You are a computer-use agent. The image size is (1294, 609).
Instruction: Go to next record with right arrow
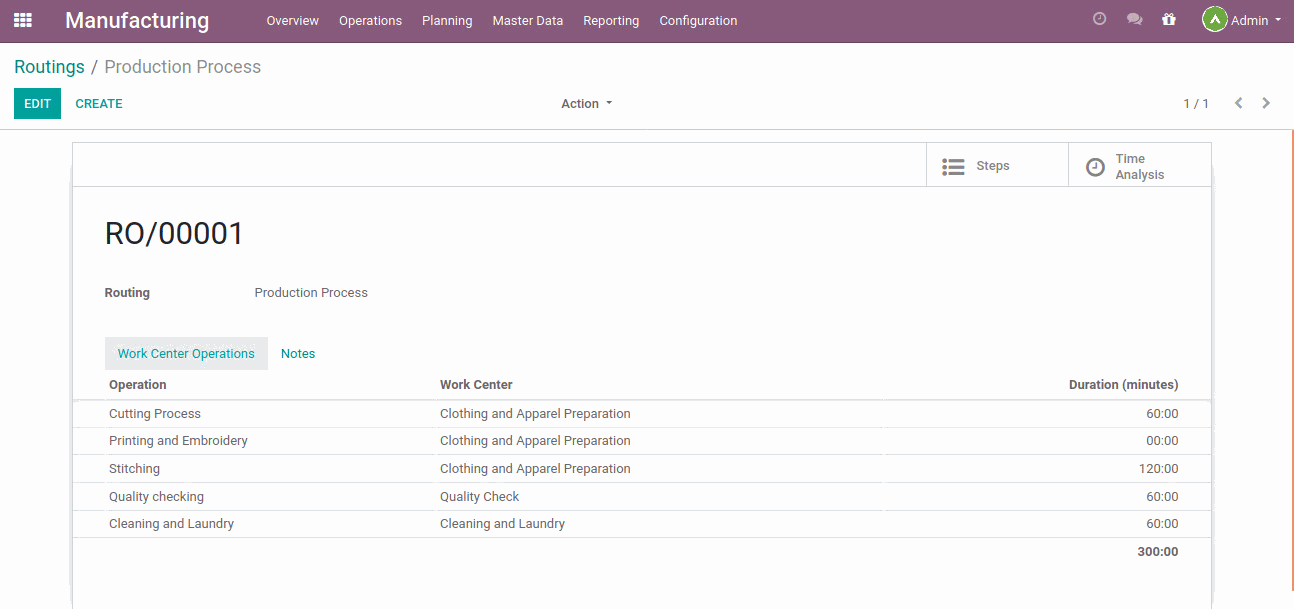[1266, 103]
